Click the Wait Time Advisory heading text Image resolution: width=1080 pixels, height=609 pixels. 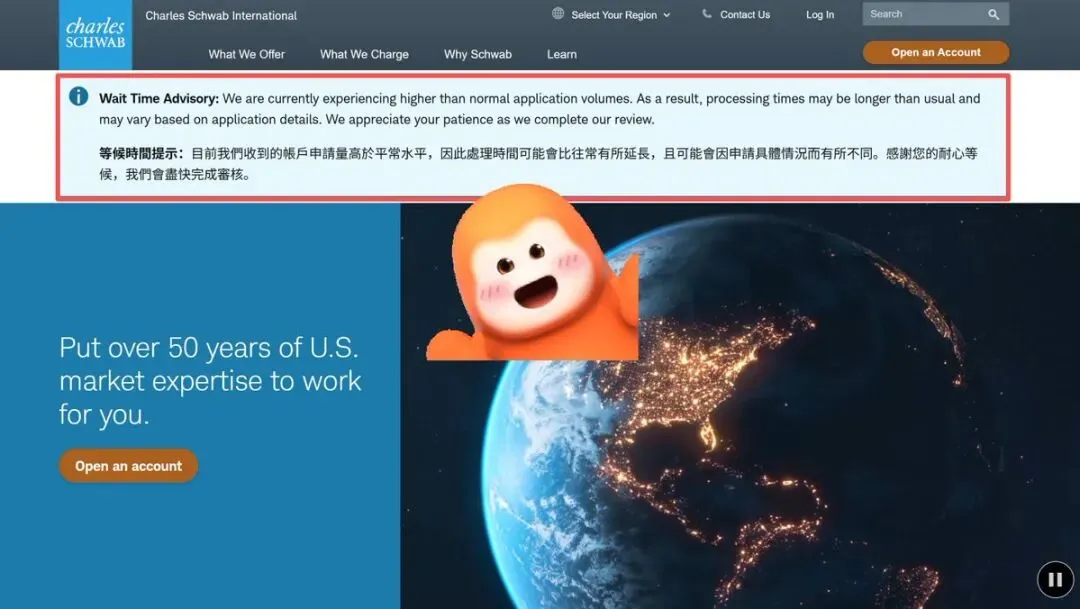coord(159,99)
